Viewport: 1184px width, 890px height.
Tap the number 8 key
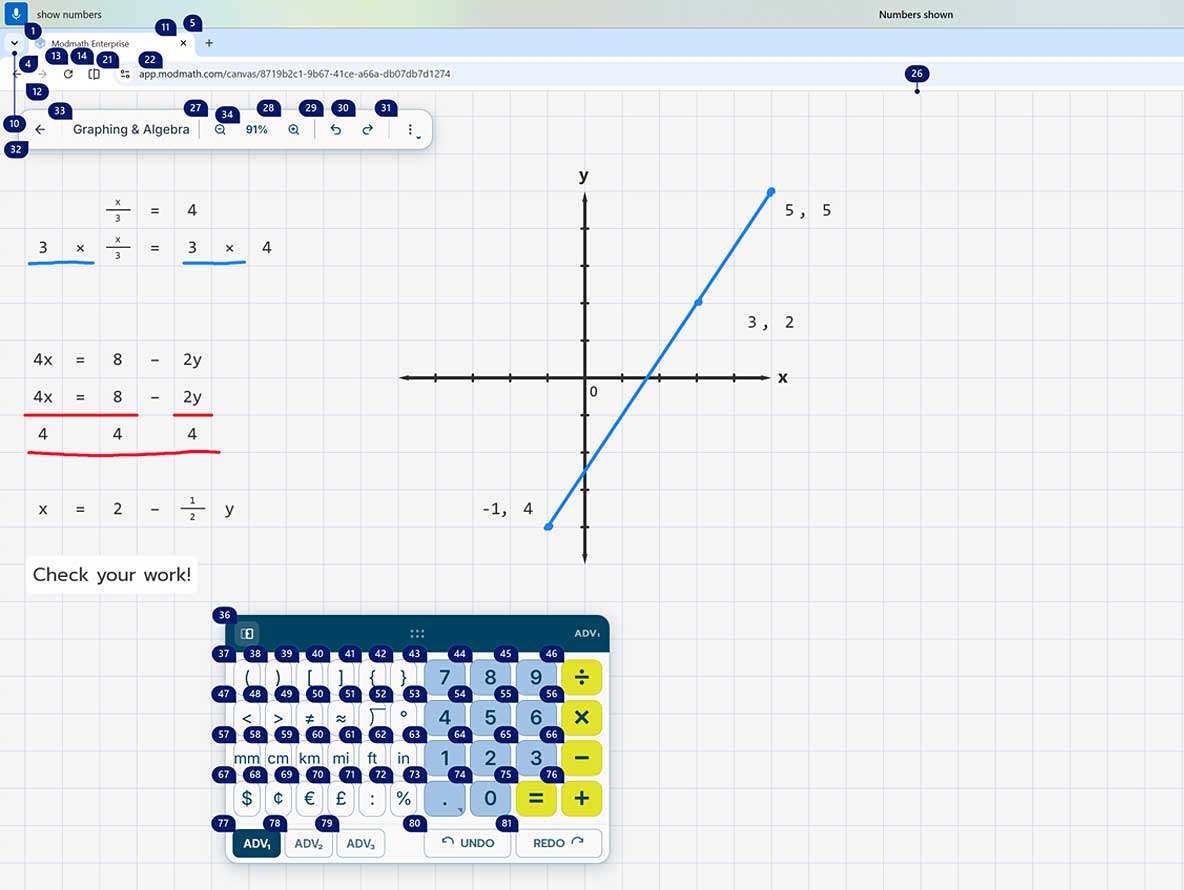click(x=490, y=677)
